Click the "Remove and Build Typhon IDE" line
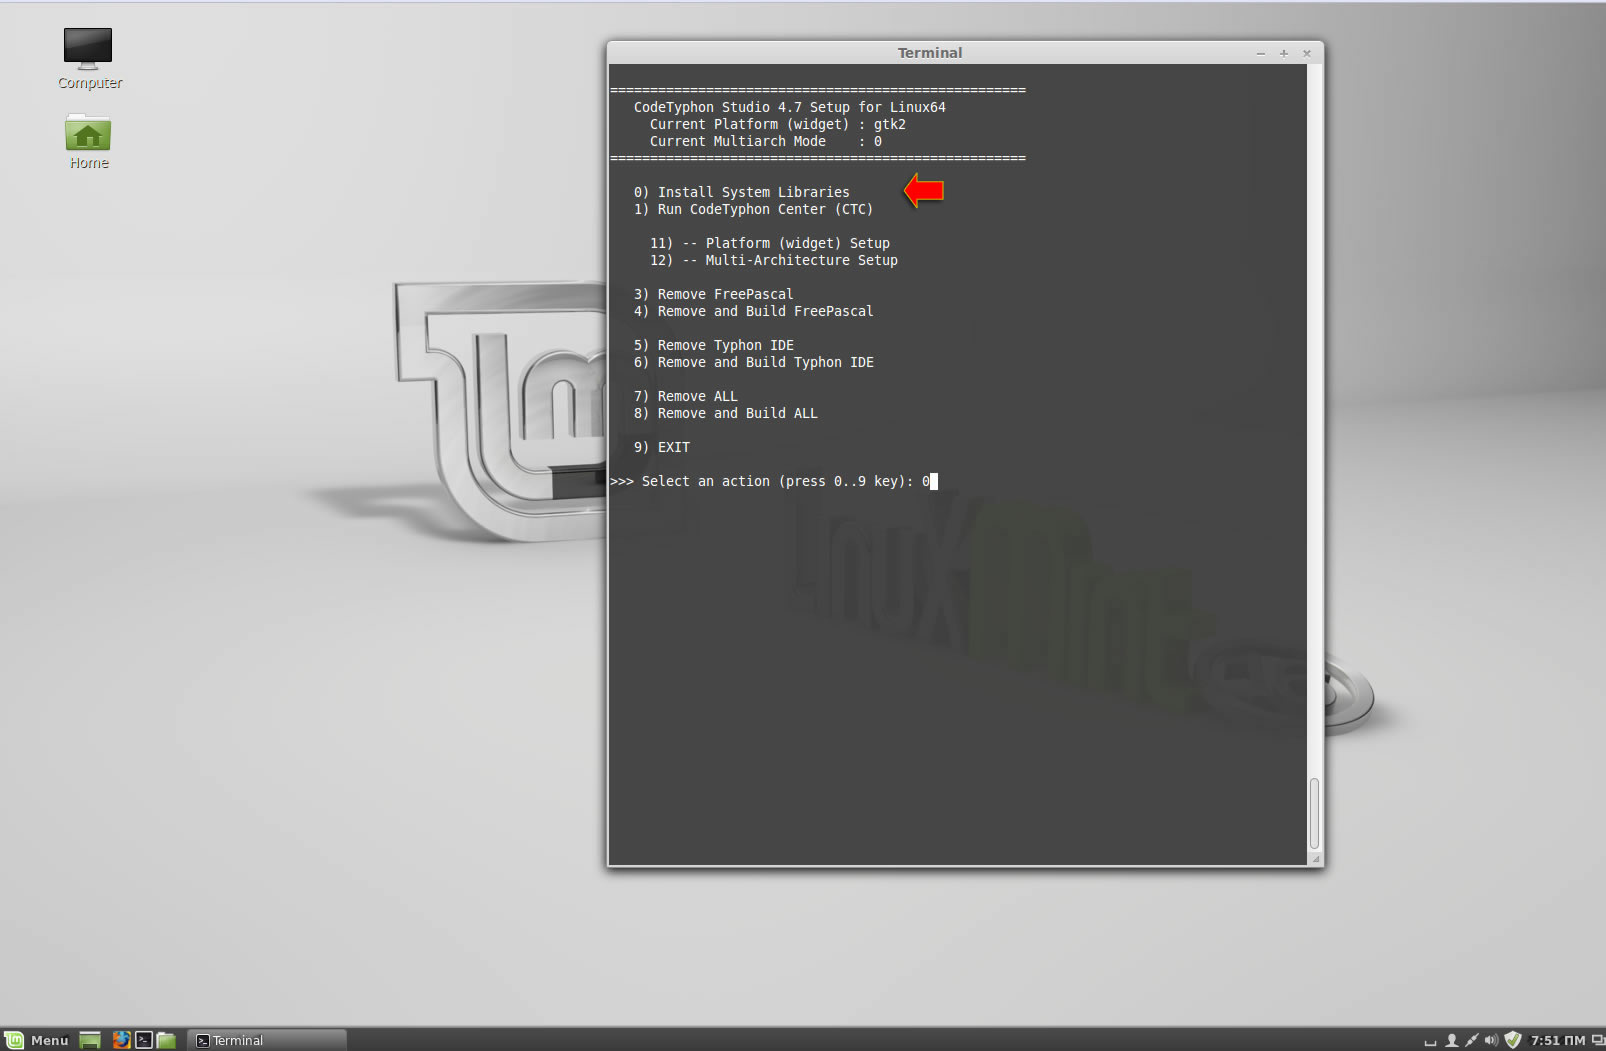The image size is (1606, 1051). pyautogui.click(x=753, y=362)
